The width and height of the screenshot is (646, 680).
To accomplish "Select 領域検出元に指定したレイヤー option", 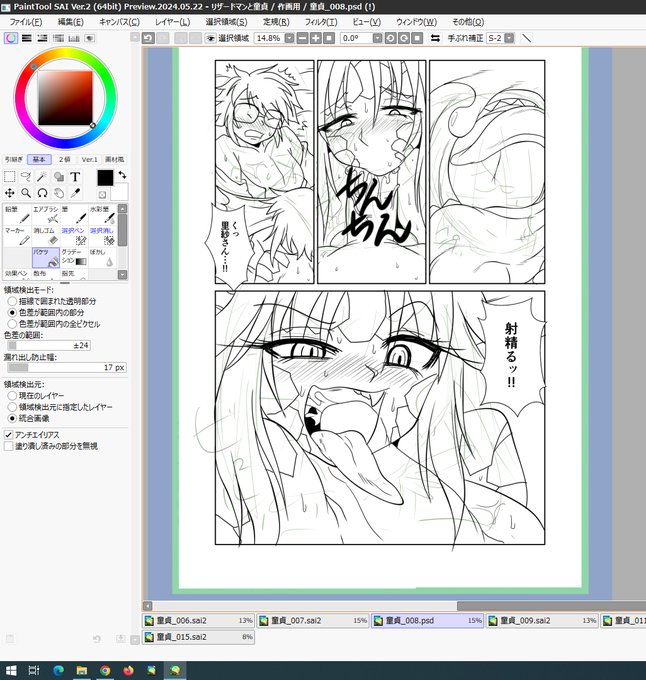I will 60,407.
